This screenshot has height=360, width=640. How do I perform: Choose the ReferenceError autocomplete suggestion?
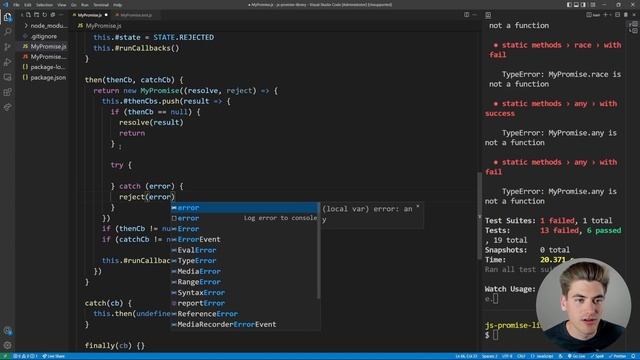tap(244, 314)
